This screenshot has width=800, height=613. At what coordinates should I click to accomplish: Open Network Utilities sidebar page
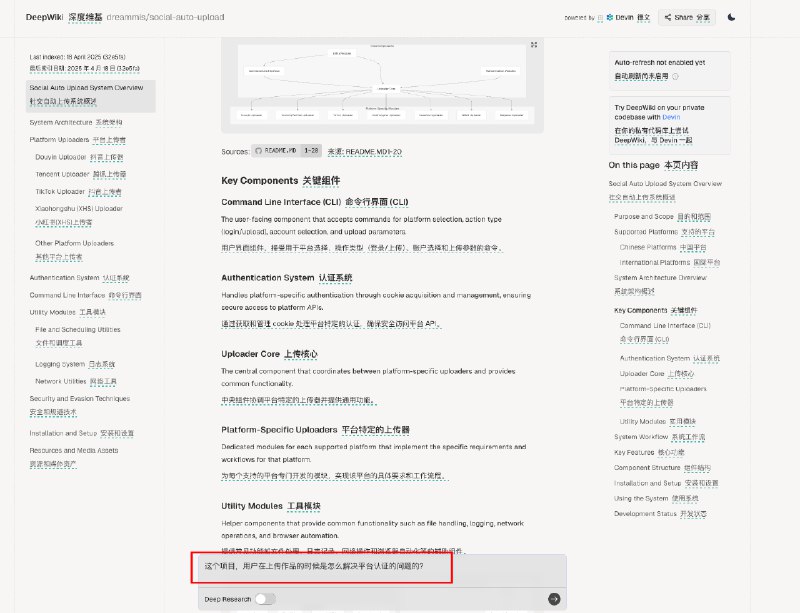pyautogui.click(x=76, y=382)
